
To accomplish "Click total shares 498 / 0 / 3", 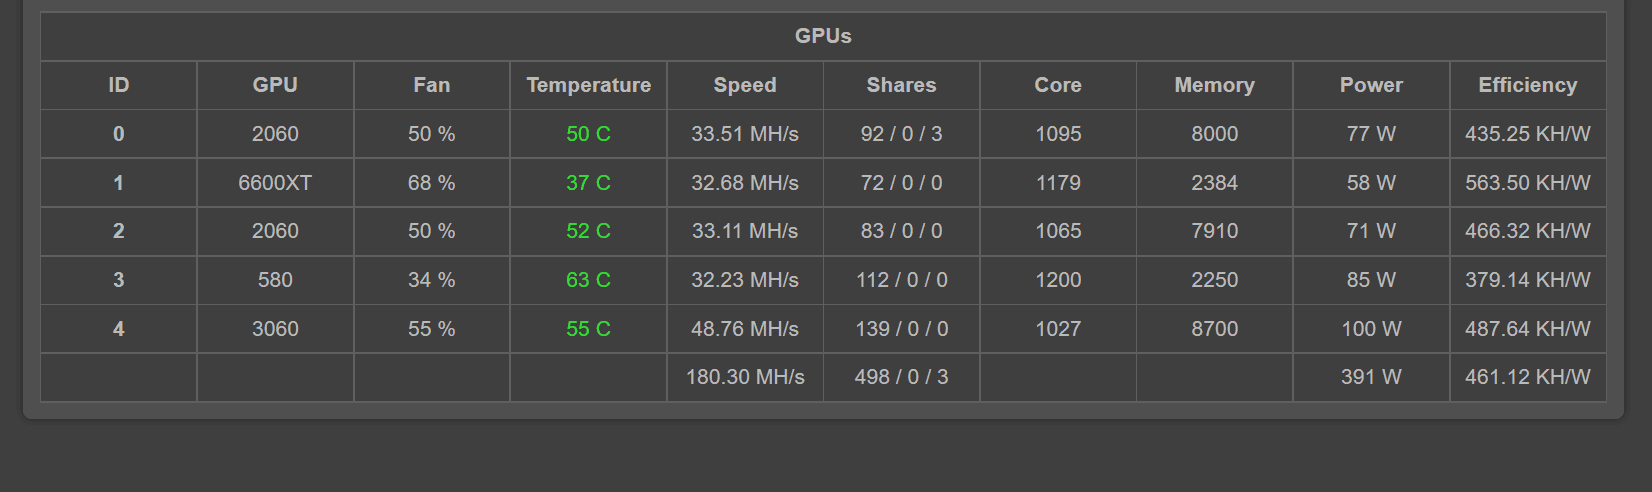I will [901, 377].
